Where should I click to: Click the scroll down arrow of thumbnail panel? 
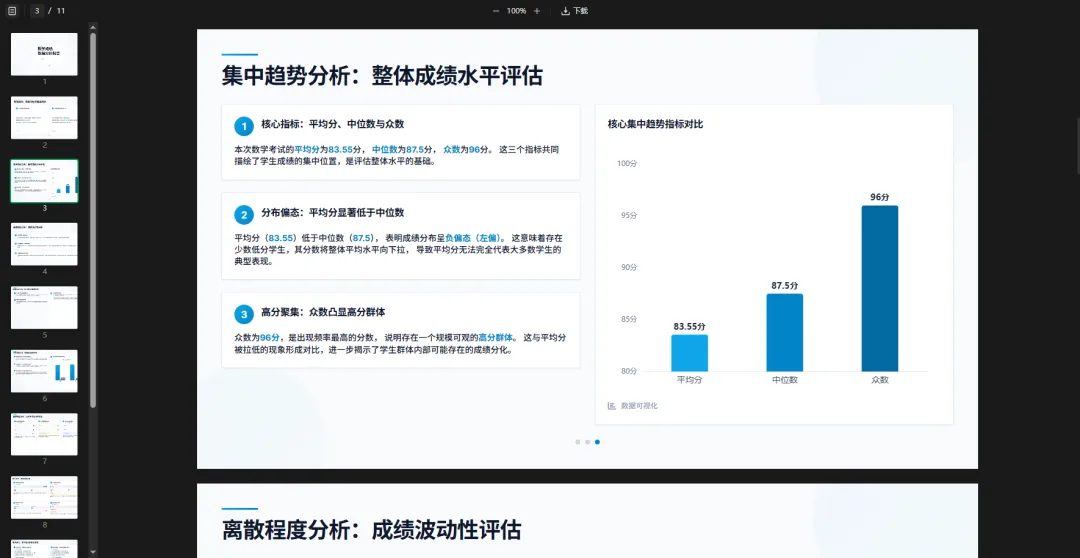[x=93, y=552]
